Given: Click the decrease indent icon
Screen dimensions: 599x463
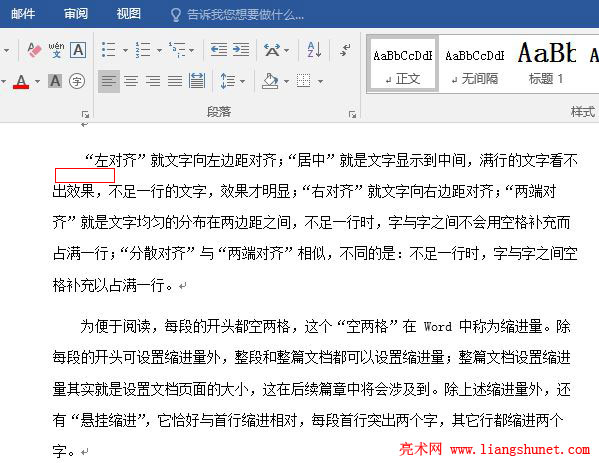Looking at the screenshot, I should 219,50.
